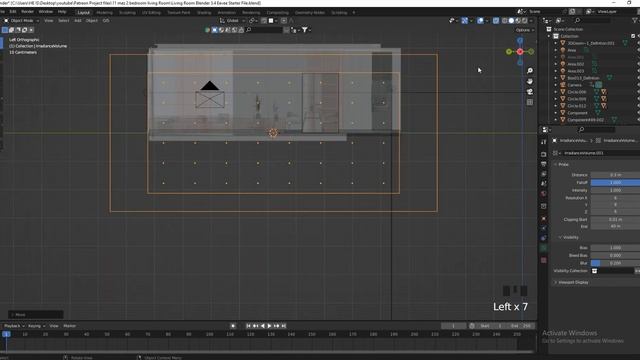Open the Output properties tab icon

pyautogui.click(x=544, y=164)
